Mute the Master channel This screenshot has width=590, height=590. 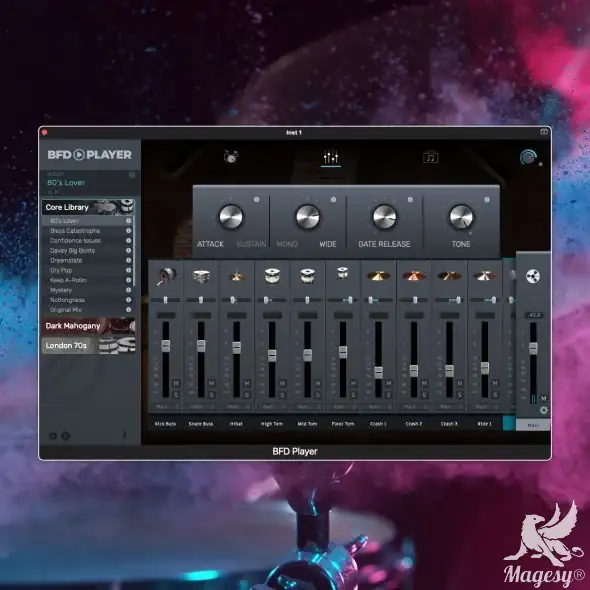coord(543,398)
